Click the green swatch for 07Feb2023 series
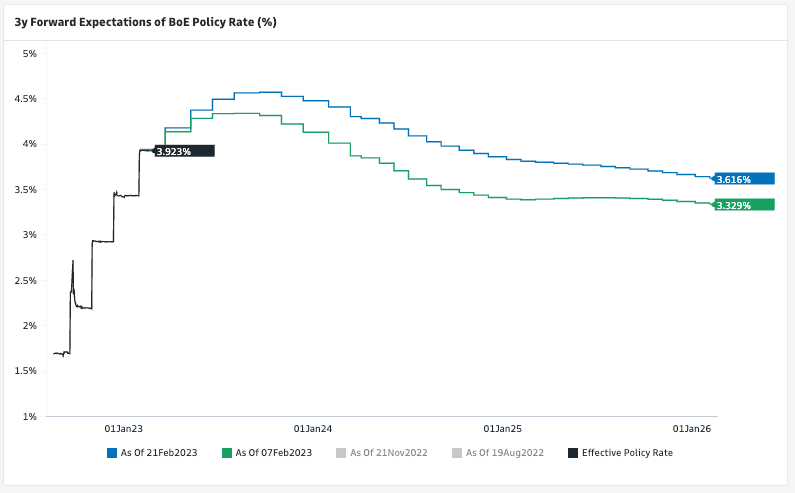This screenshot has width=795, height=493. (x=227, y=453)
